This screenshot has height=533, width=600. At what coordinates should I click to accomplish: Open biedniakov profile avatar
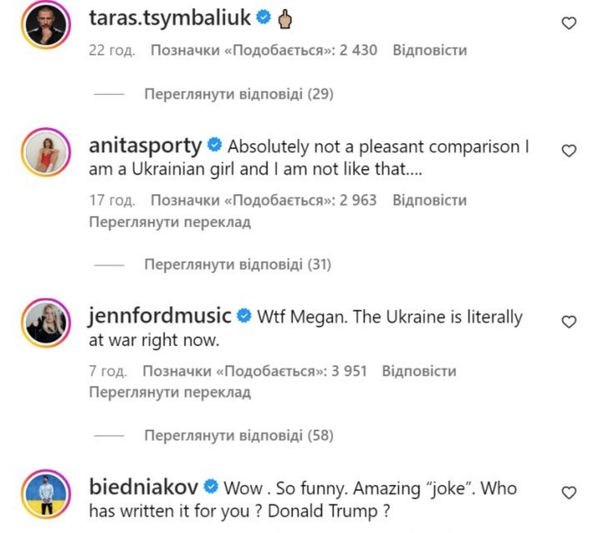click(43, 496)
